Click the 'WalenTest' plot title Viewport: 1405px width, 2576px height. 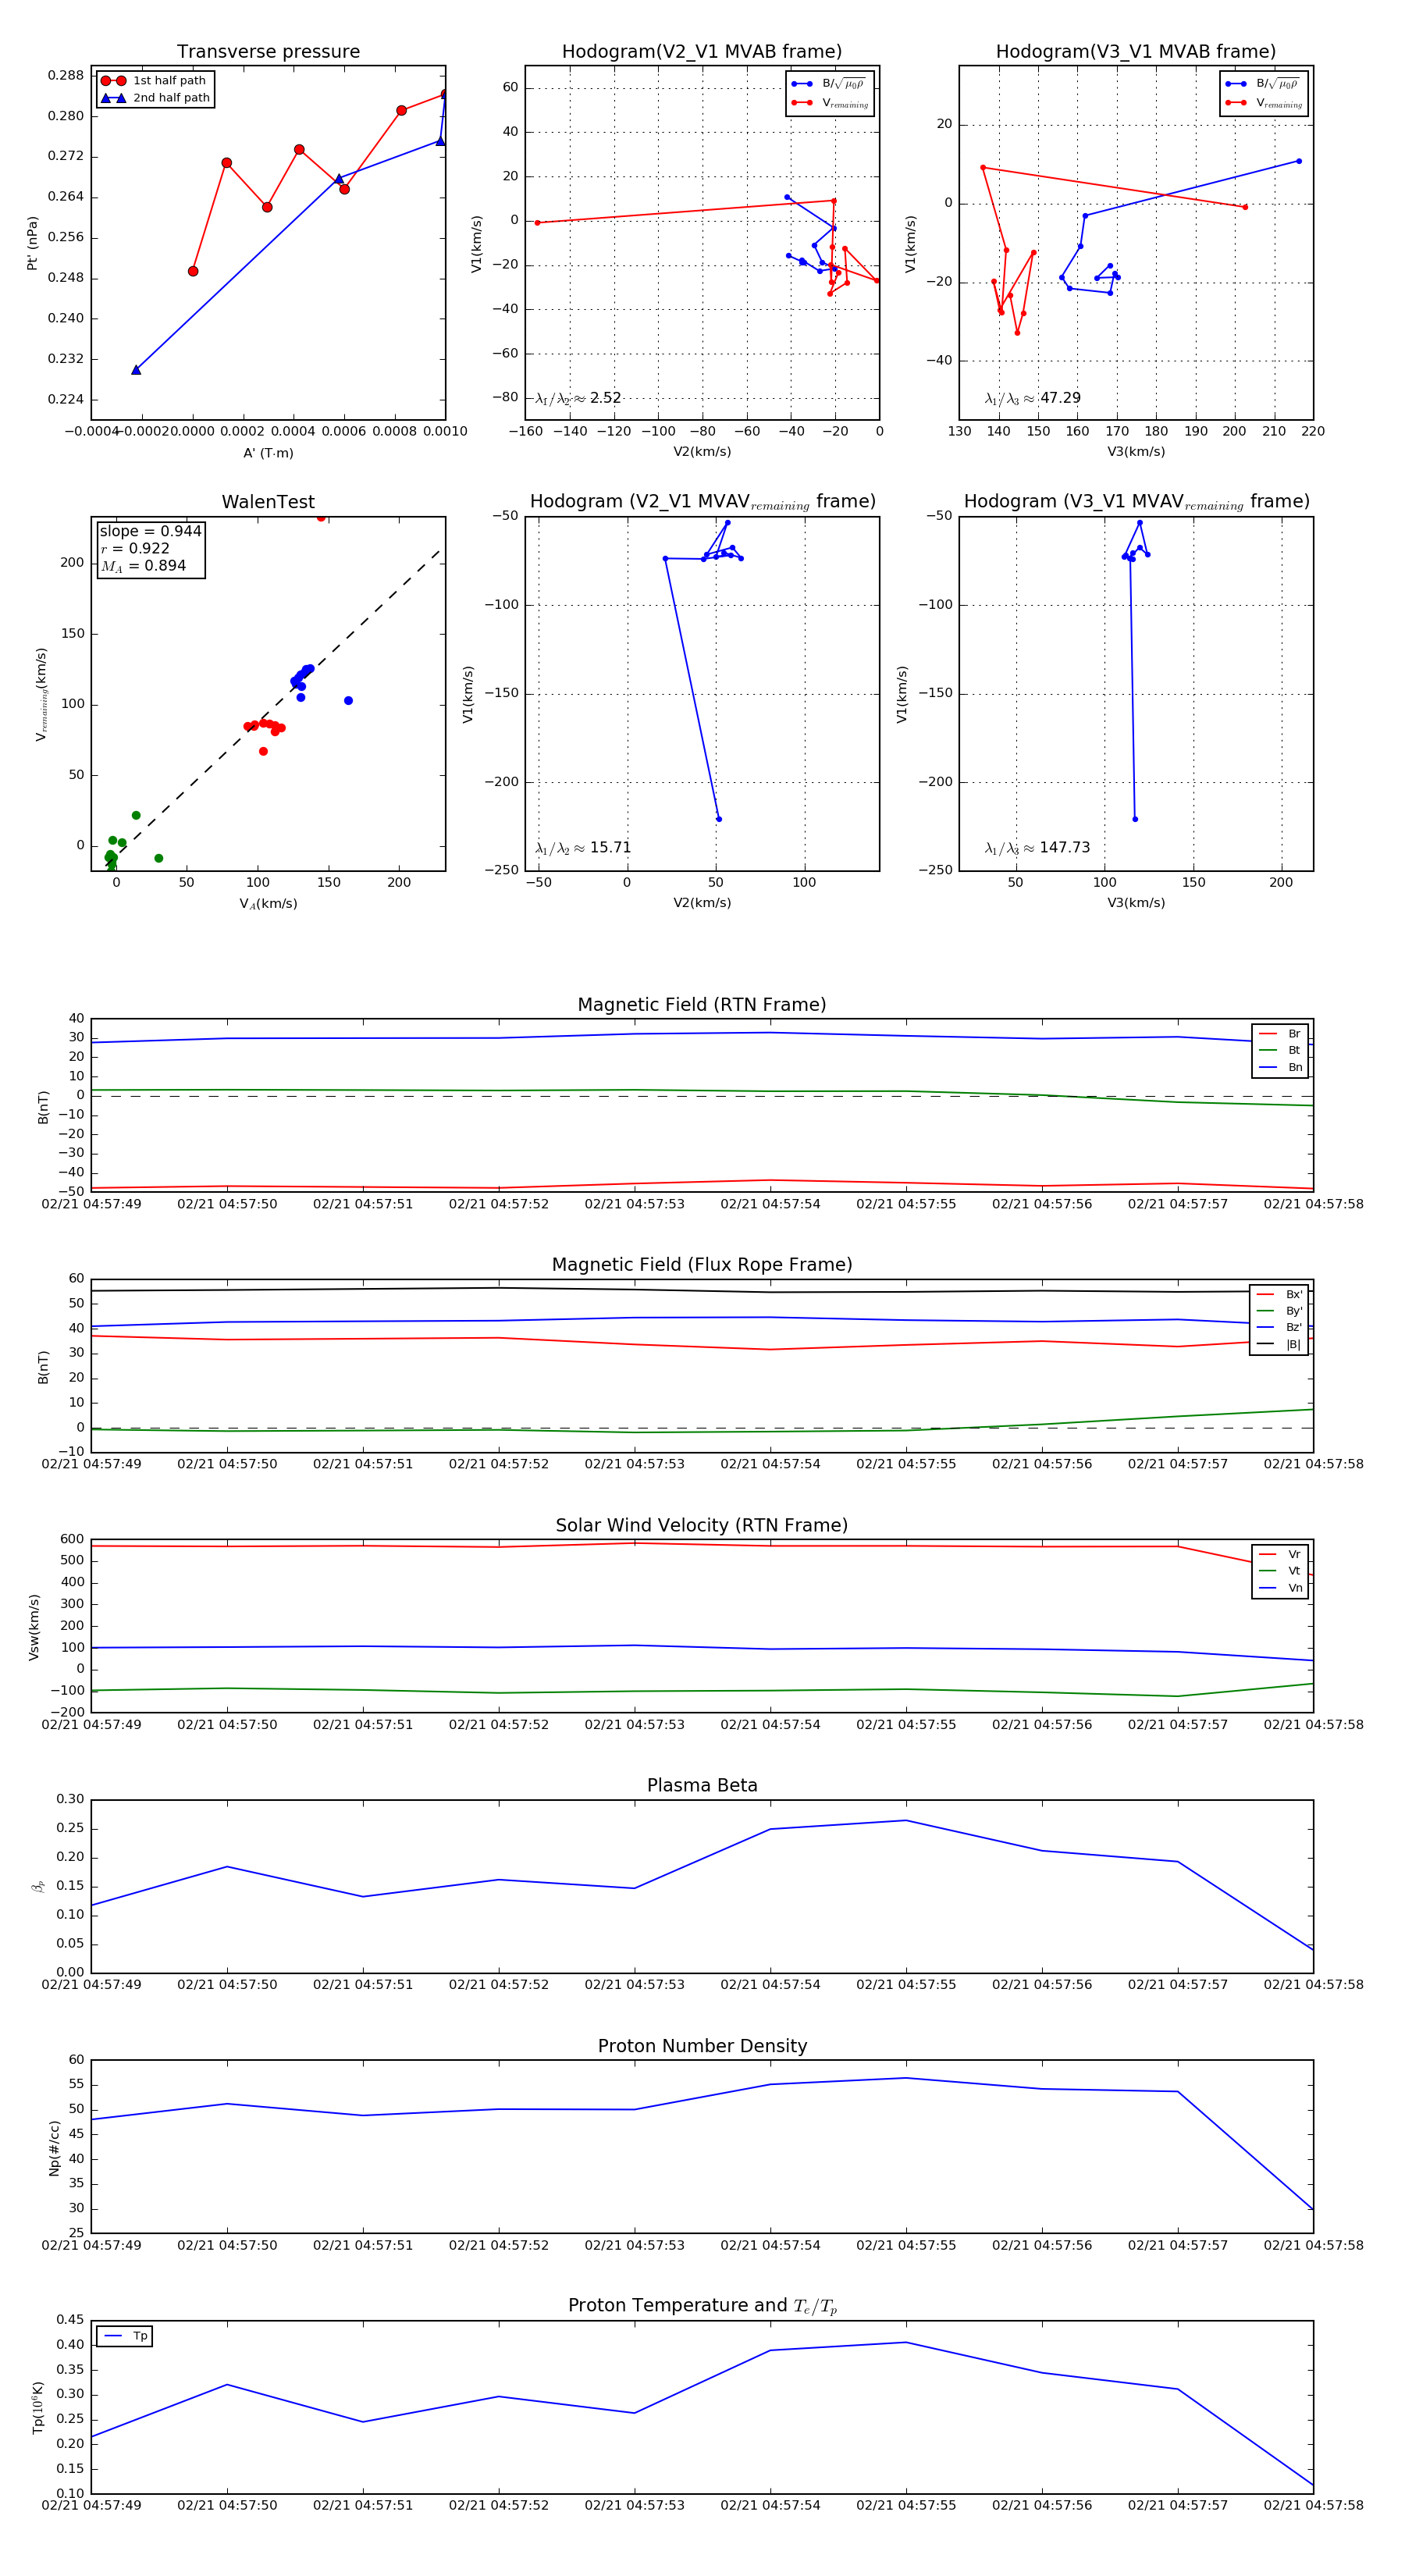(268, 502)
